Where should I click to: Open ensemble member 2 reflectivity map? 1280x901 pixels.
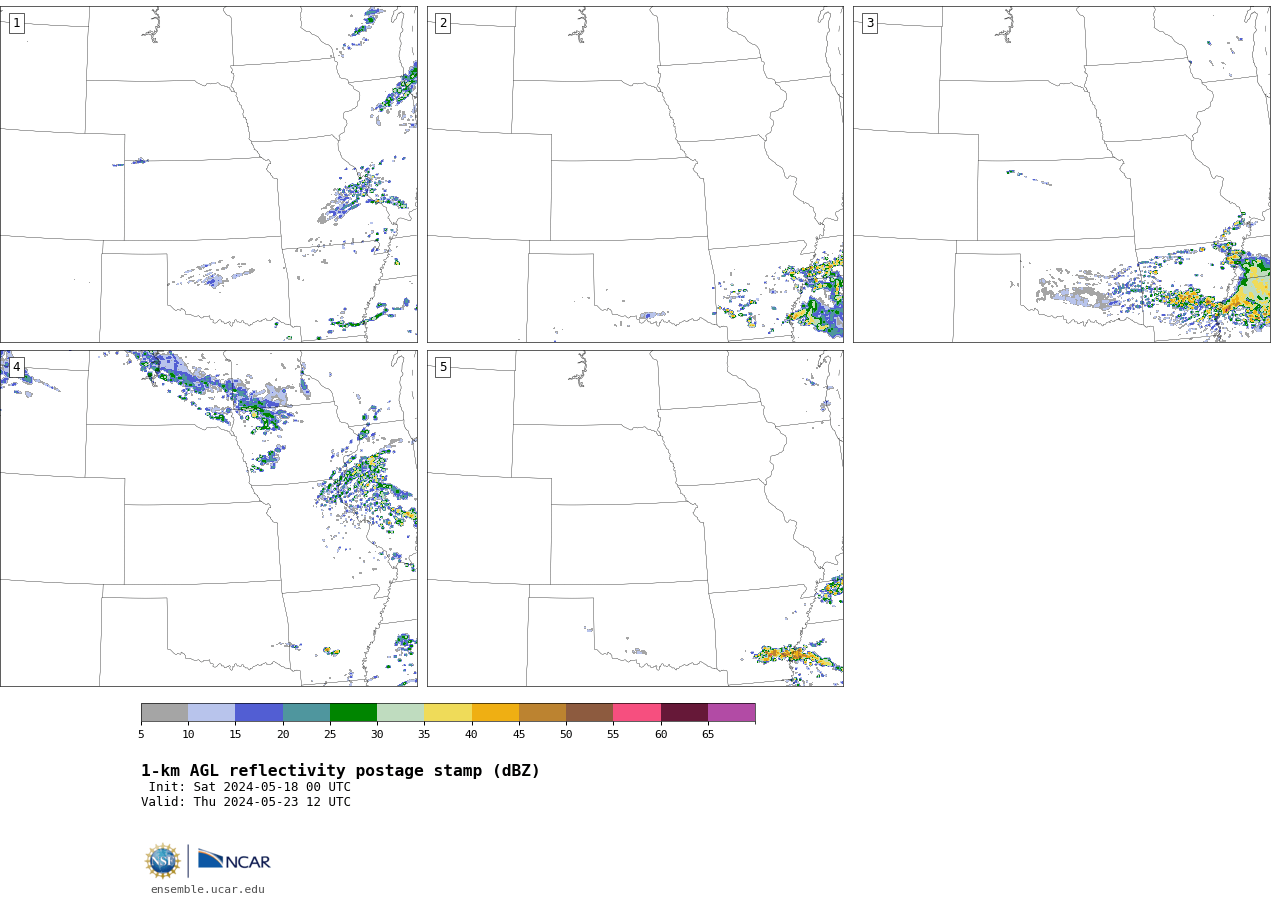point(635,174)
